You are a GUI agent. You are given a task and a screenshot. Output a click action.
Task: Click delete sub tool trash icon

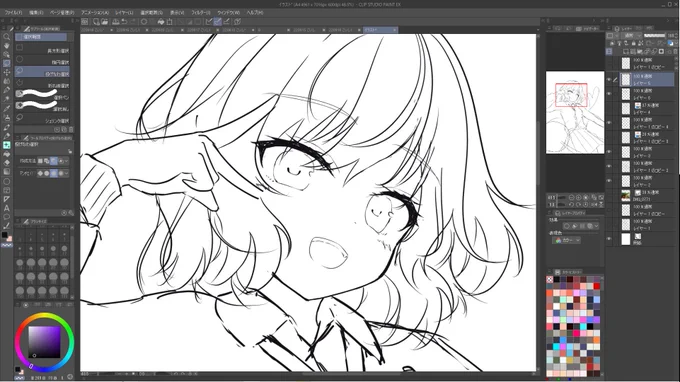click(x=71, y=129)
